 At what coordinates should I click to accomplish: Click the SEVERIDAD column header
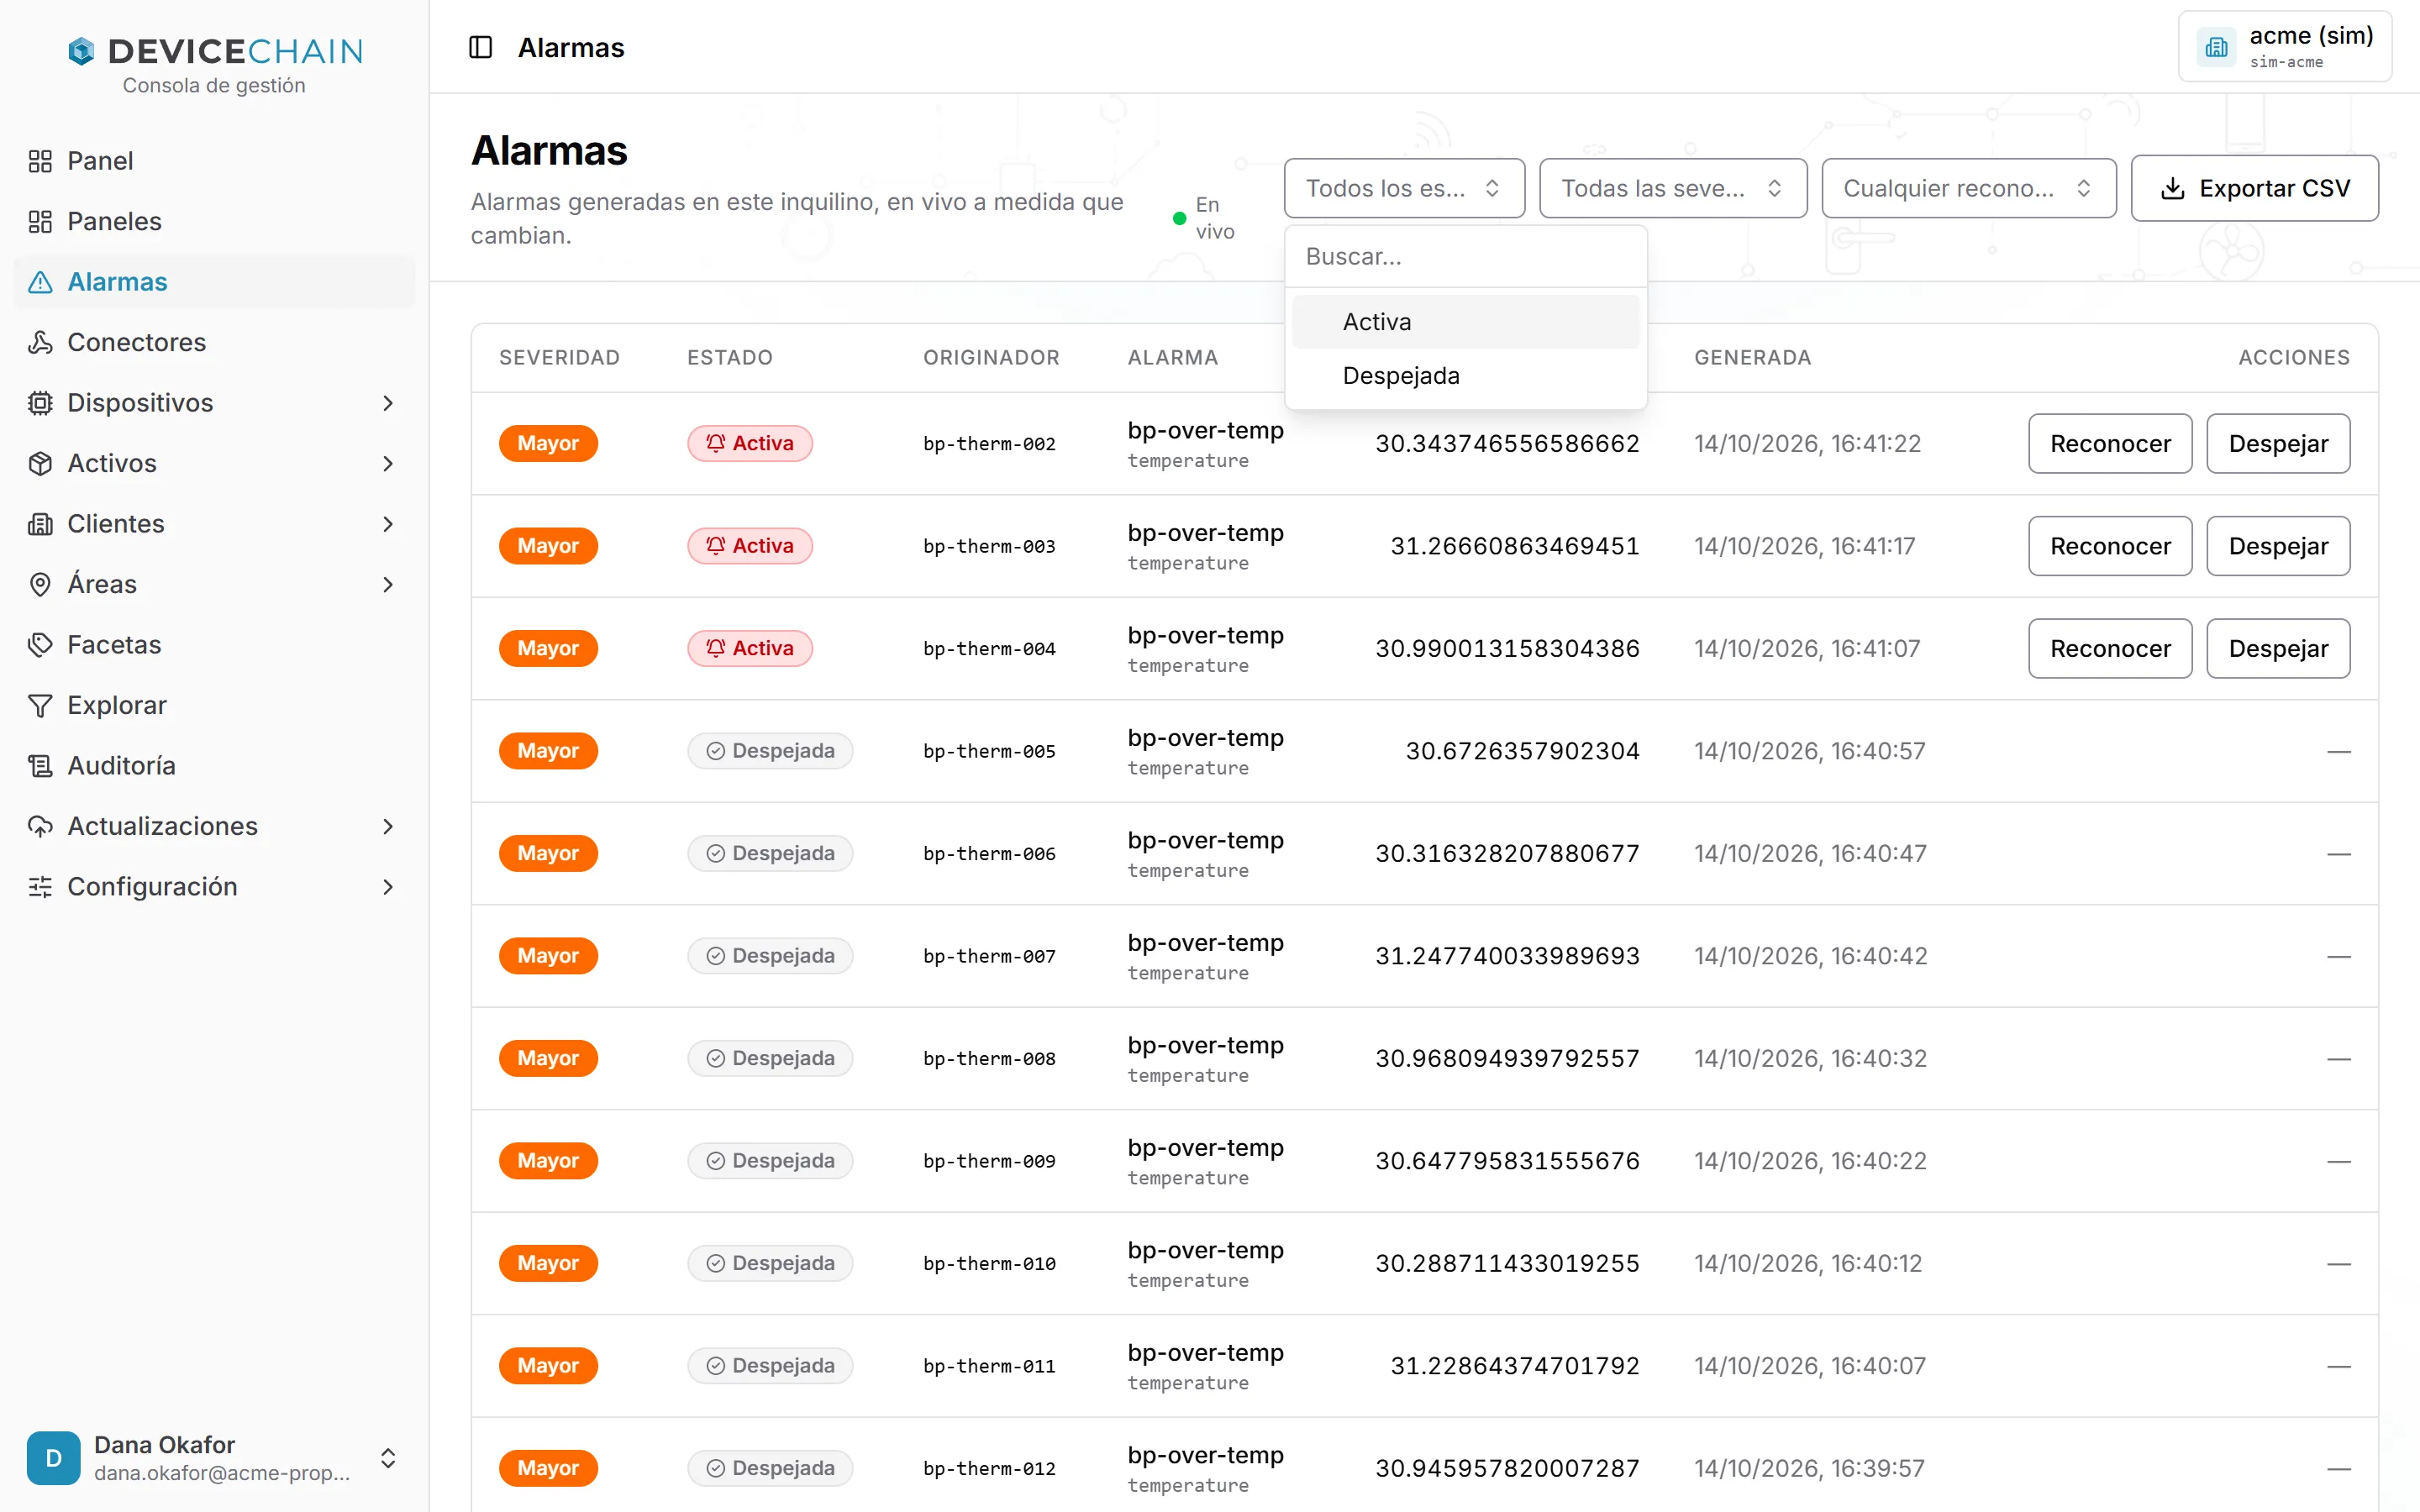[559, 358]
